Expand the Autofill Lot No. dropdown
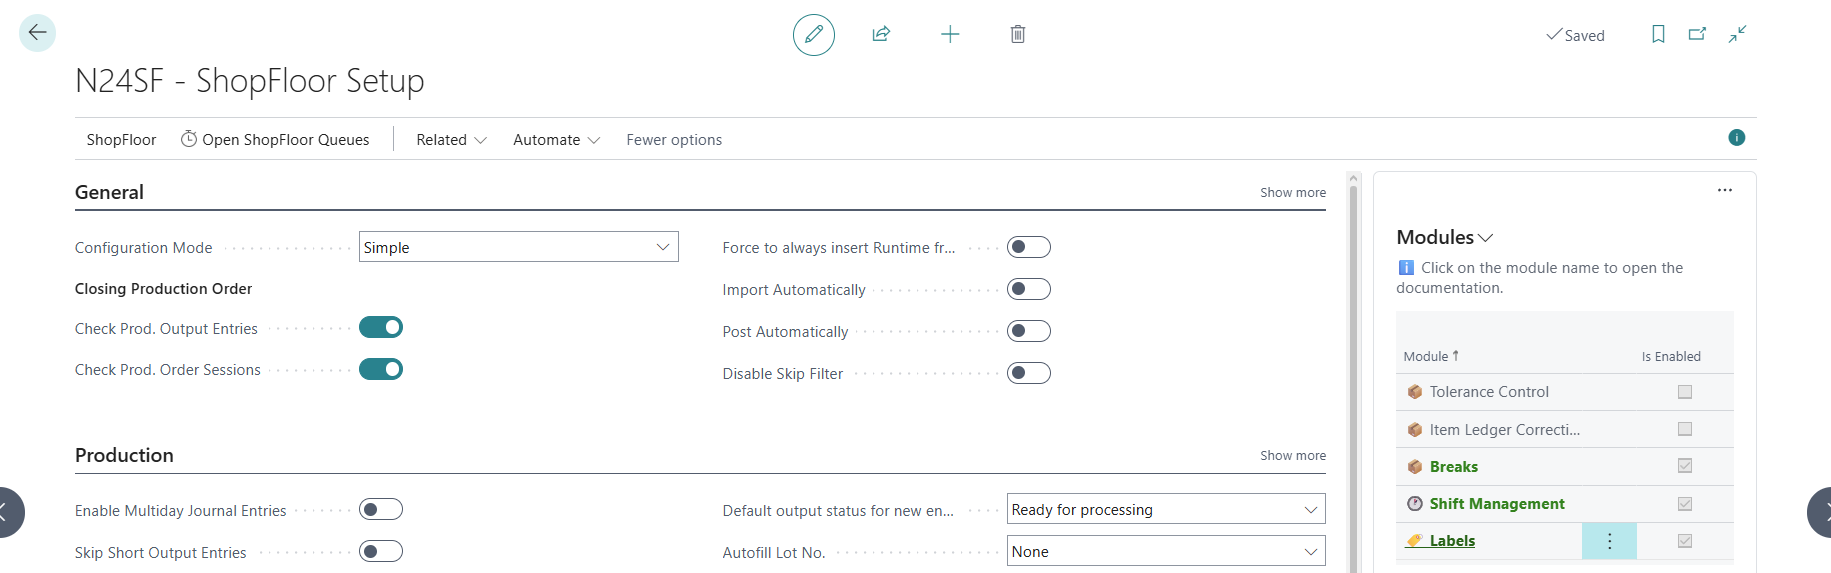Screen dimensions: 1831x573 tap(1165, 552)
